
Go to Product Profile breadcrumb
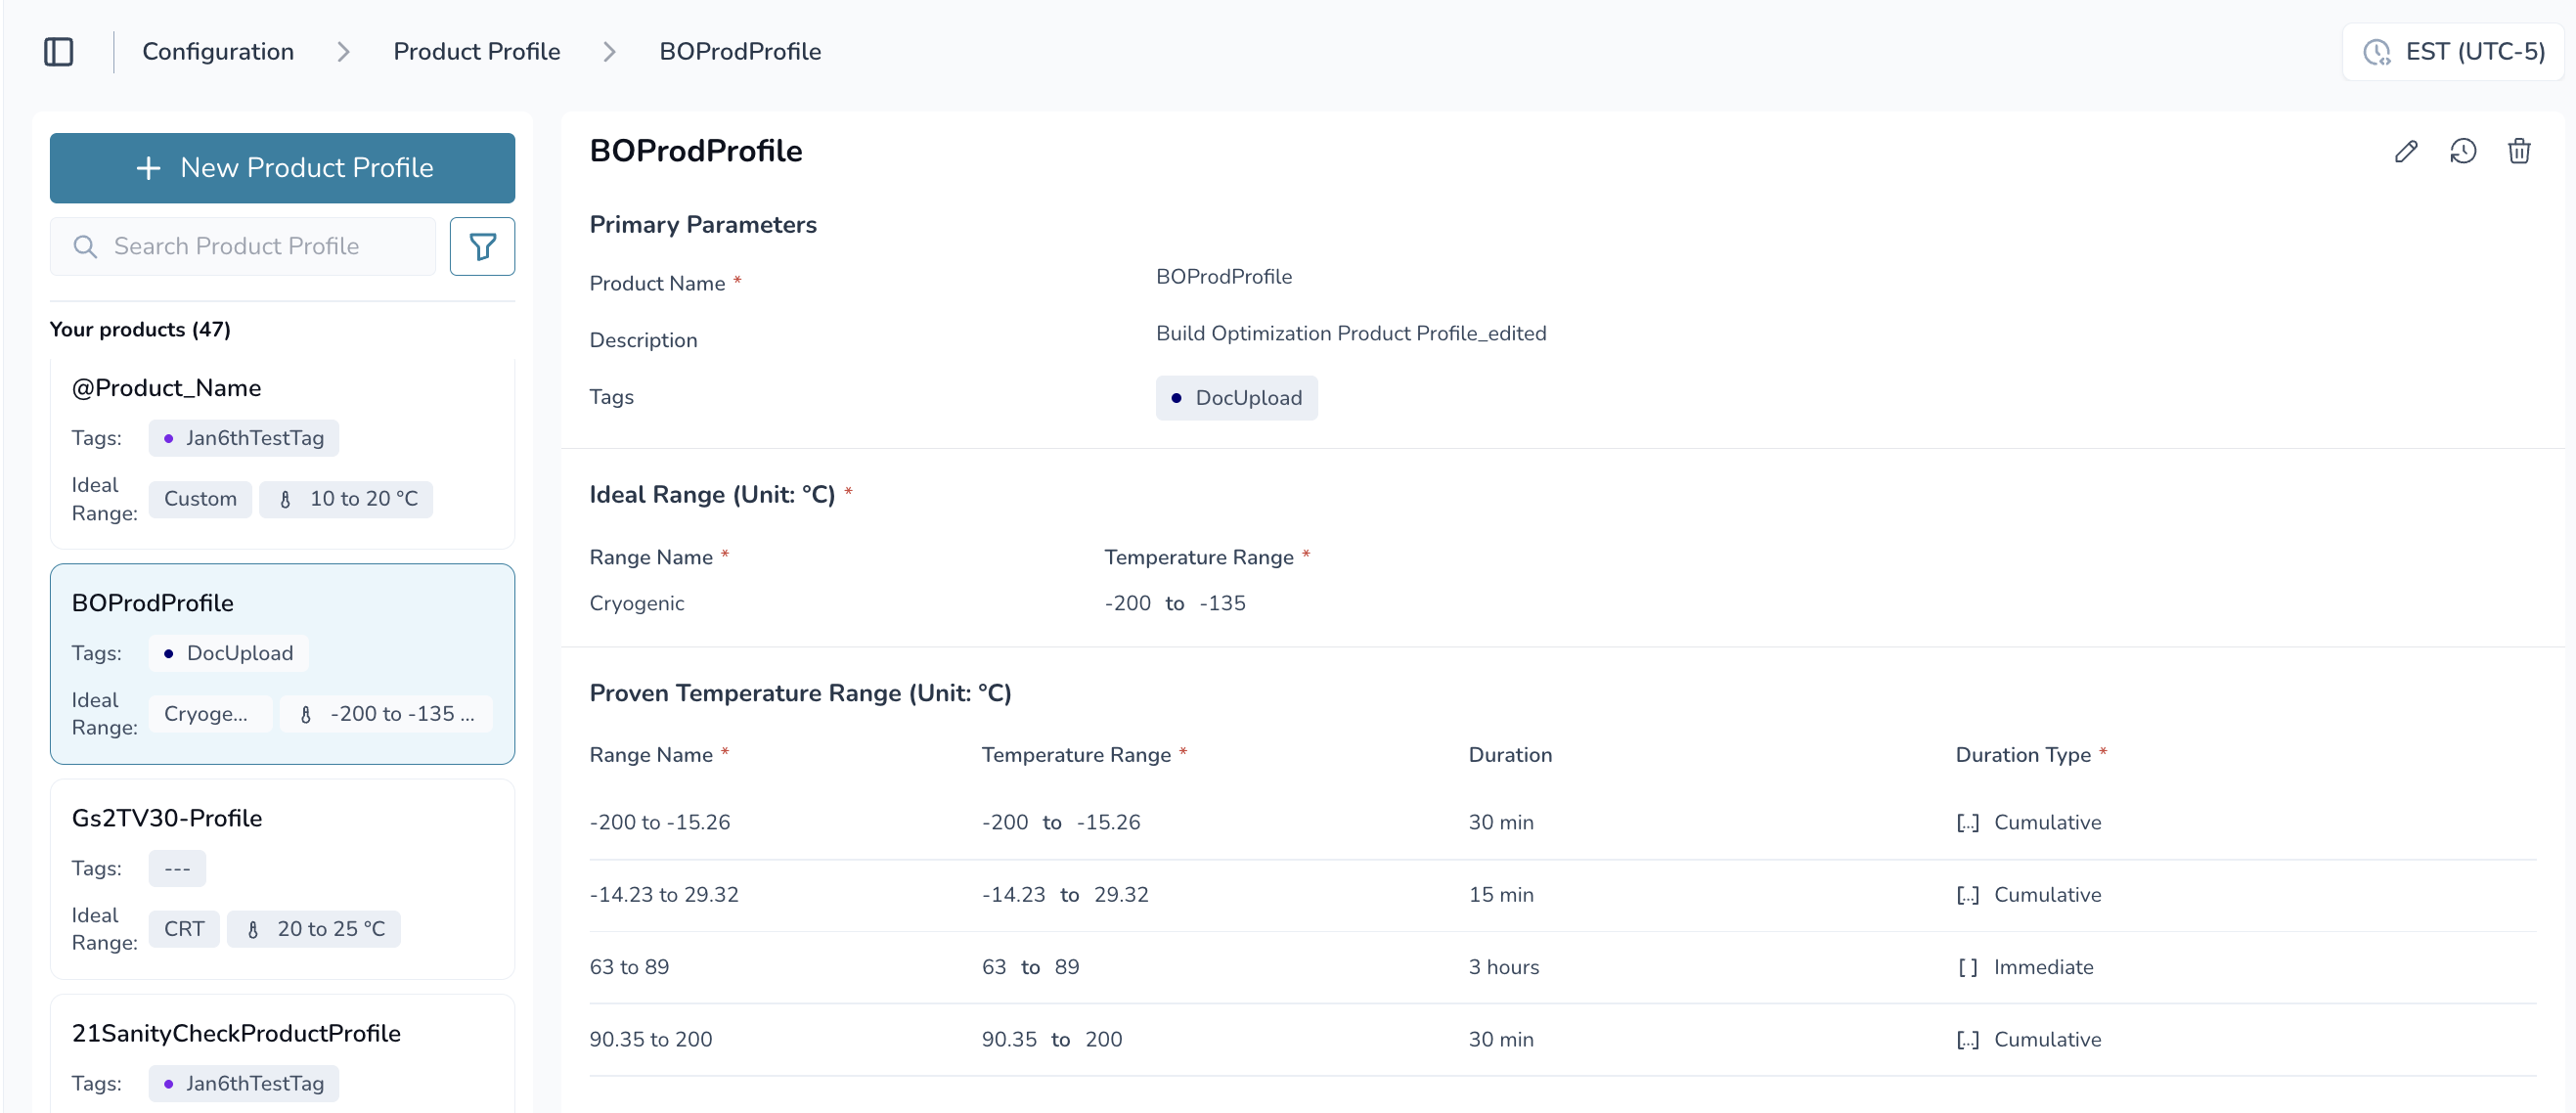coord(476,51)
